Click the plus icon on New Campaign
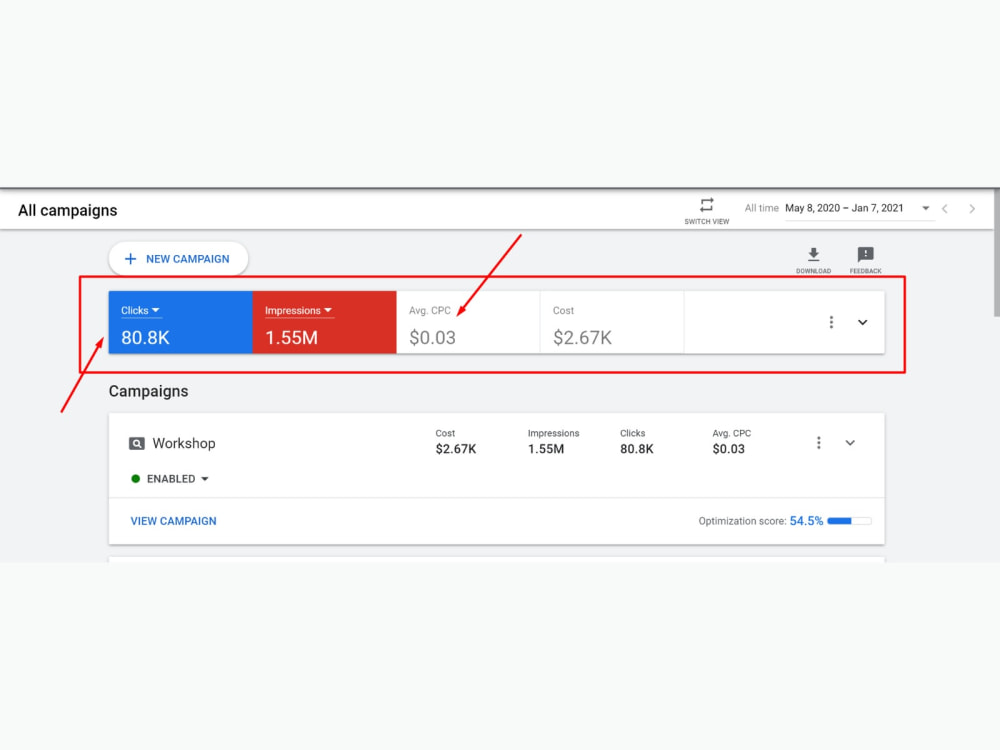Viewport: 1000px width, 750px height. click(x=130, y=259)
